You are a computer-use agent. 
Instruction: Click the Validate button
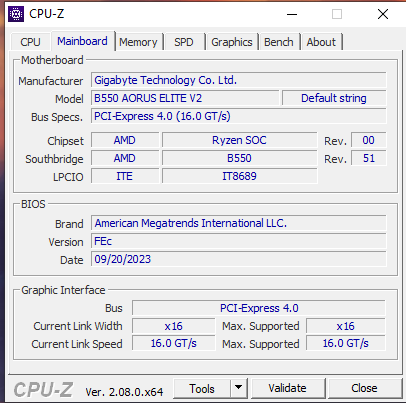pyautogui.click(x=288, y=388)
